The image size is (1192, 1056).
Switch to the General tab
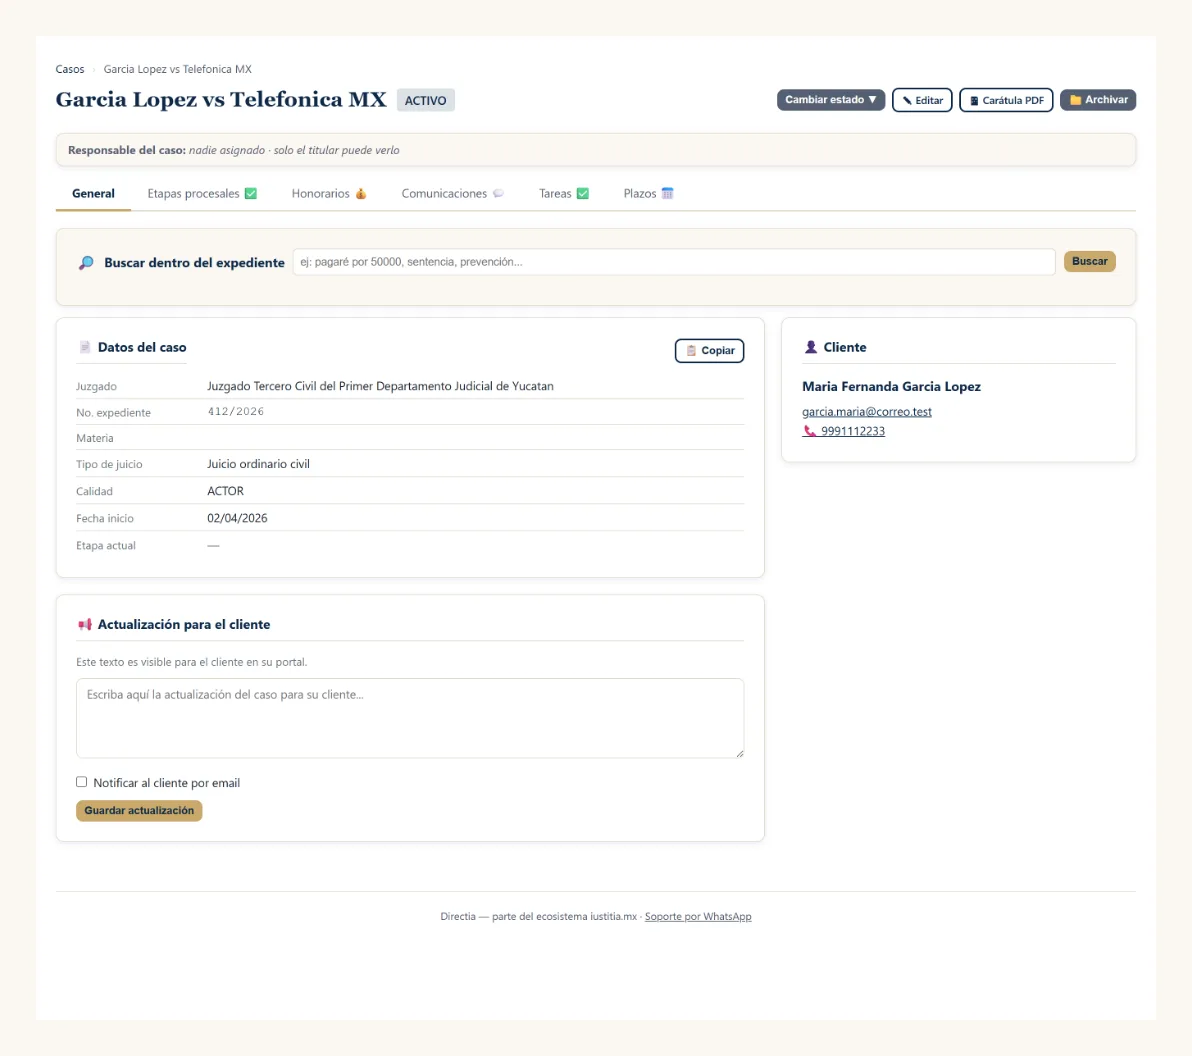94,193
